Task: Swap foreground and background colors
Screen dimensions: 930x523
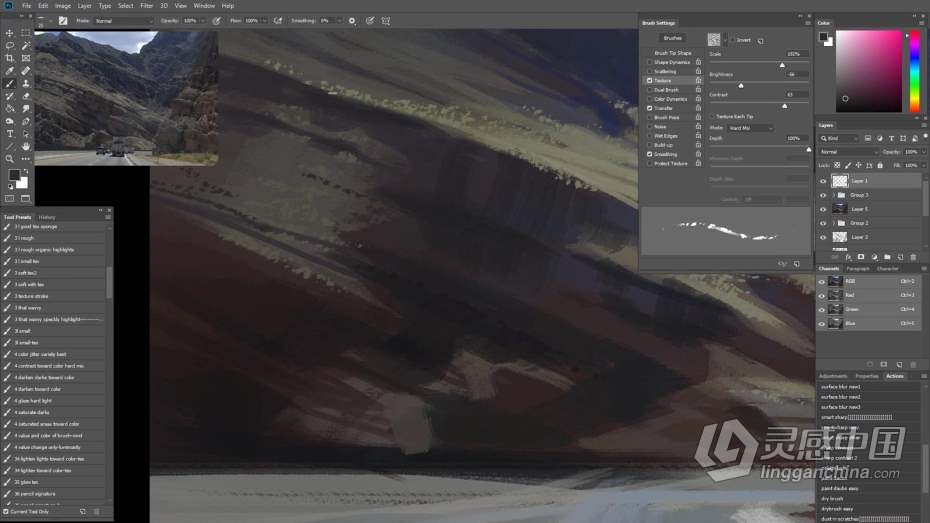Action: [x=26, y=171]
